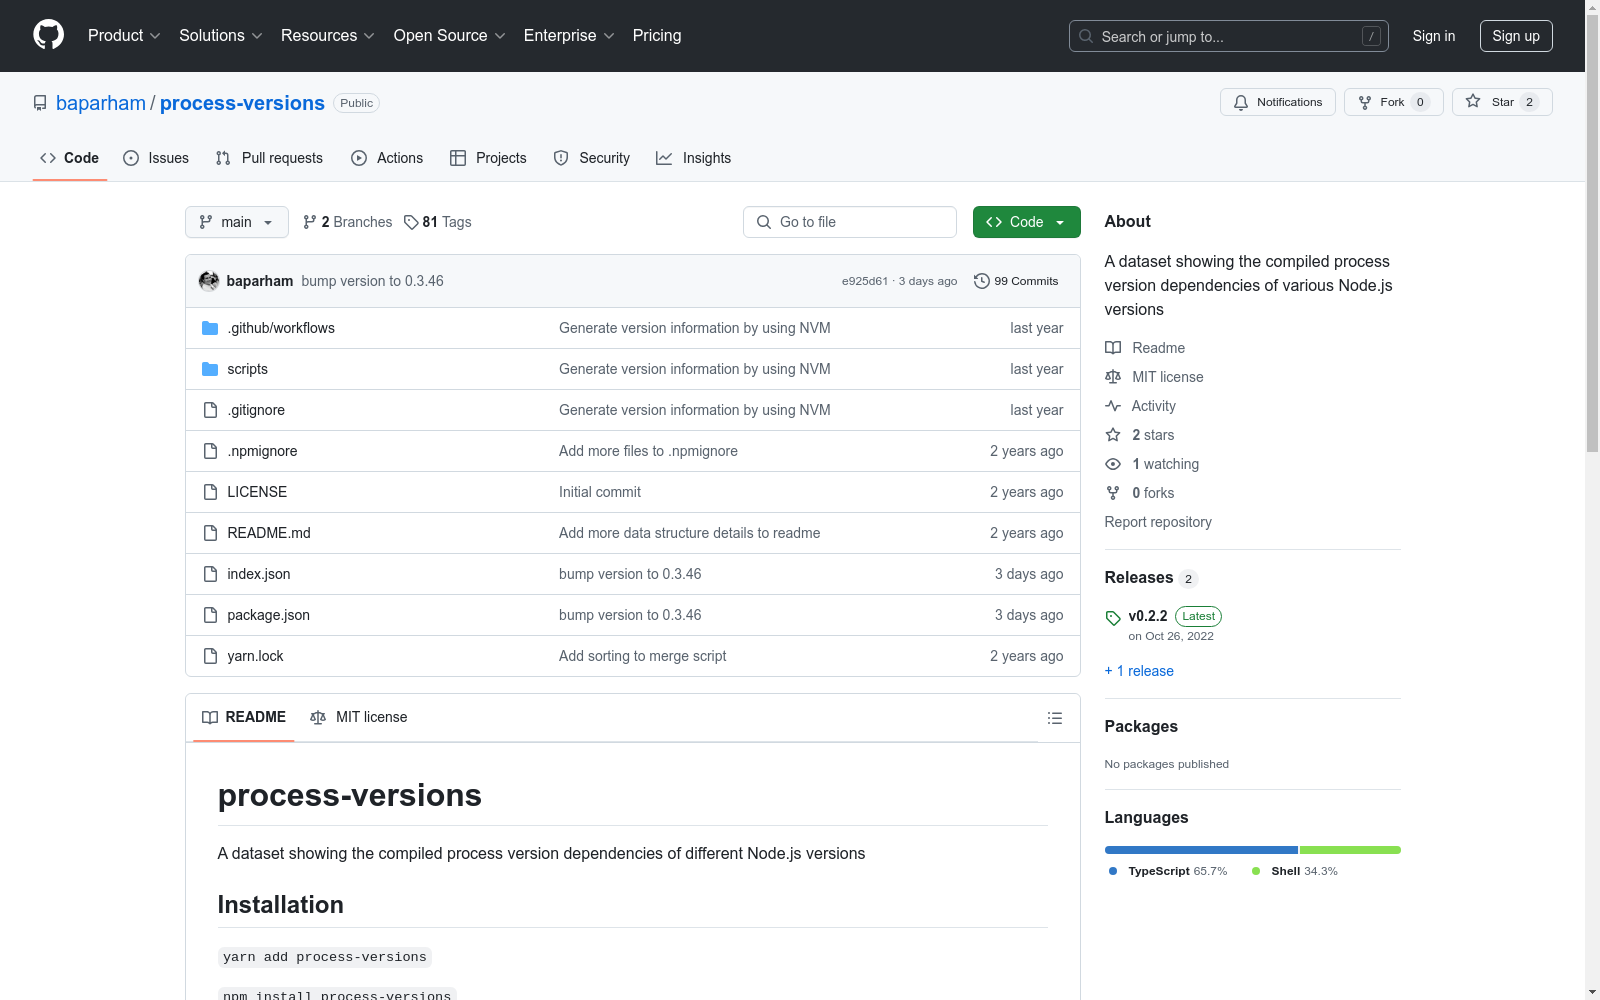Viewport: 1600px width, 1000px height.
Task: Open the 'Add sorting to merge script' commit
Action: (643, 656)
